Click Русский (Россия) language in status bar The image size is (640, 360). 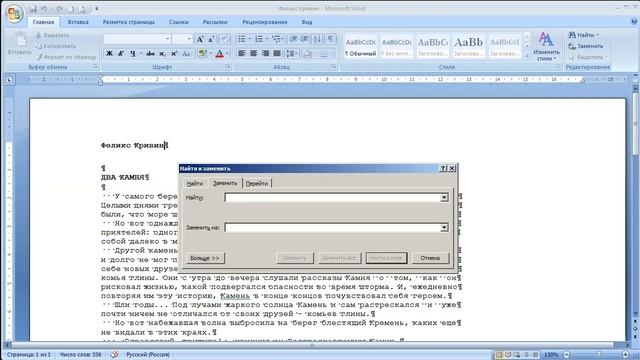coord(148,355)
